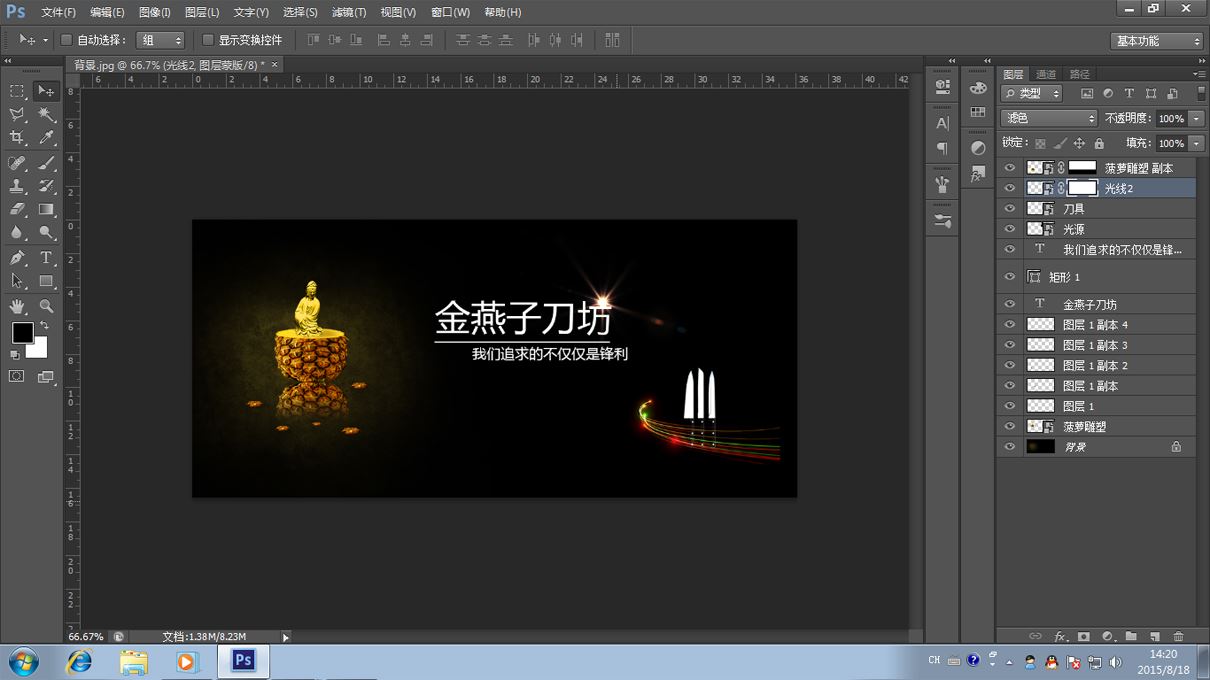The image size is (1210, 680).
Task: Select the Eyedropper tool
Action: pos(46,138)
